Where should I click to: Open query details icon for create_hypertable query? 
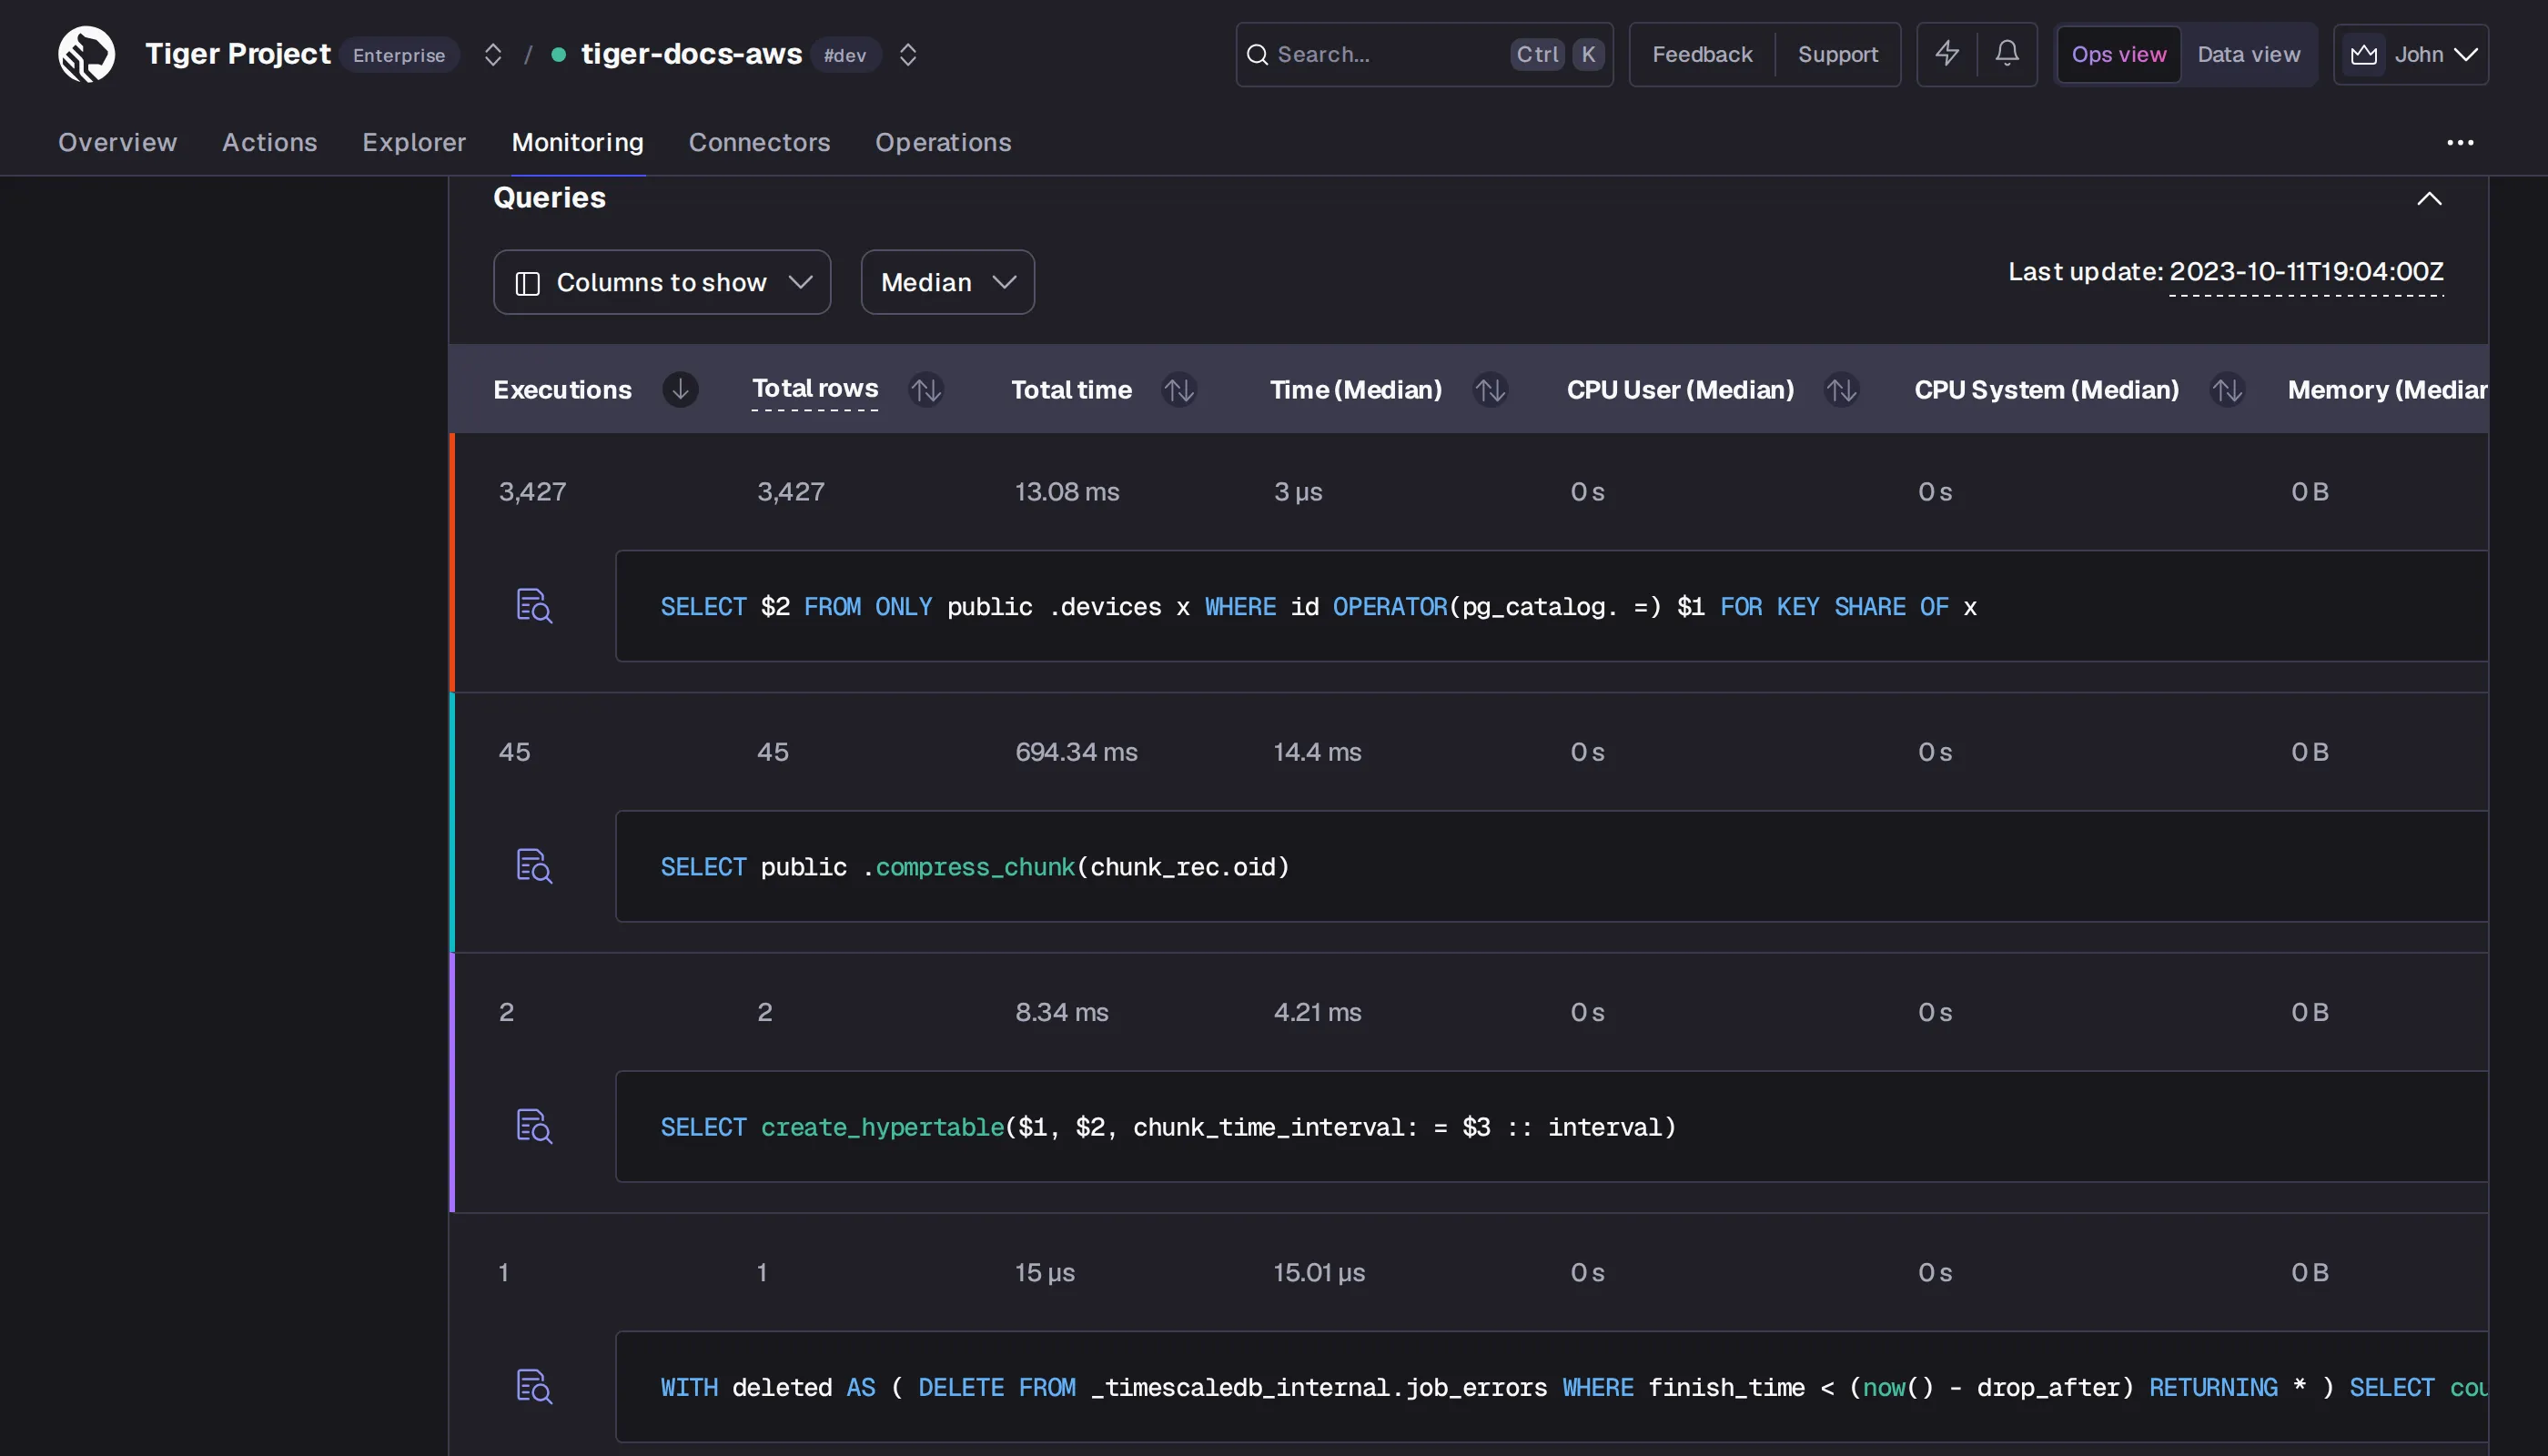click(x=533, y=1126)
